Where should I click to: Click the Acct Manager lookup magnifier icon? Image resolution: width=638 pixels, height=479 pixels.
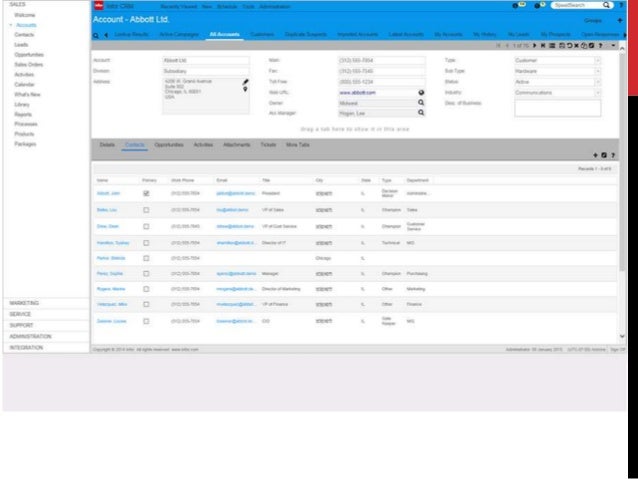coord(421,113)
